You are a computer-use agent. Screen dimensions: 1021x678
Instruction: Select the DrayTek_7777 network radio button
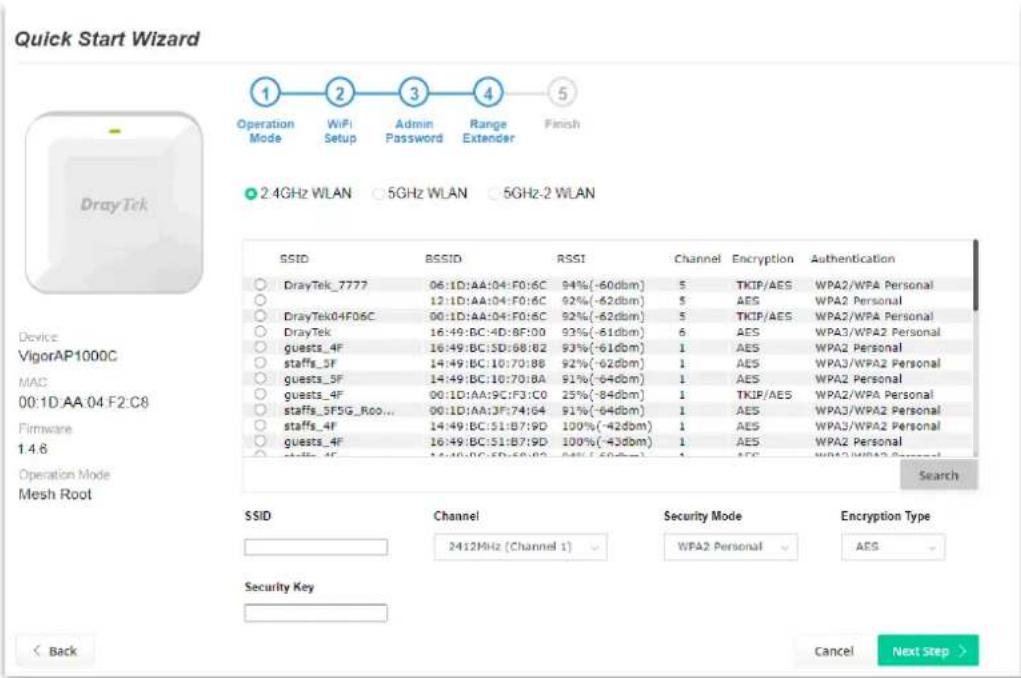(x=260, y=285)
